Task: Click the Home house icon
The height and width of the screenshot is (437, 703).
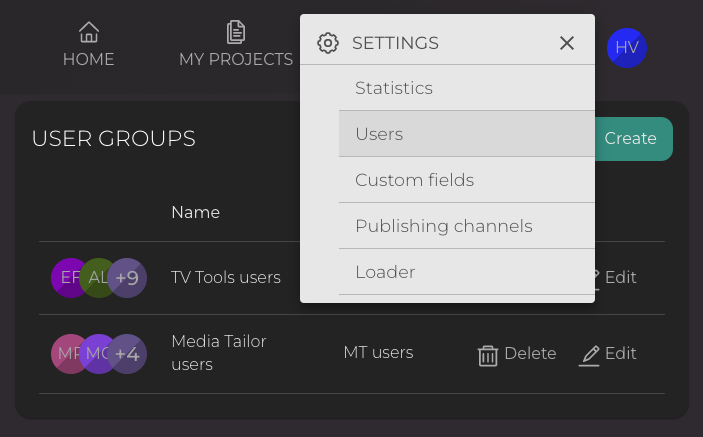Action: [x=89, y=33]
